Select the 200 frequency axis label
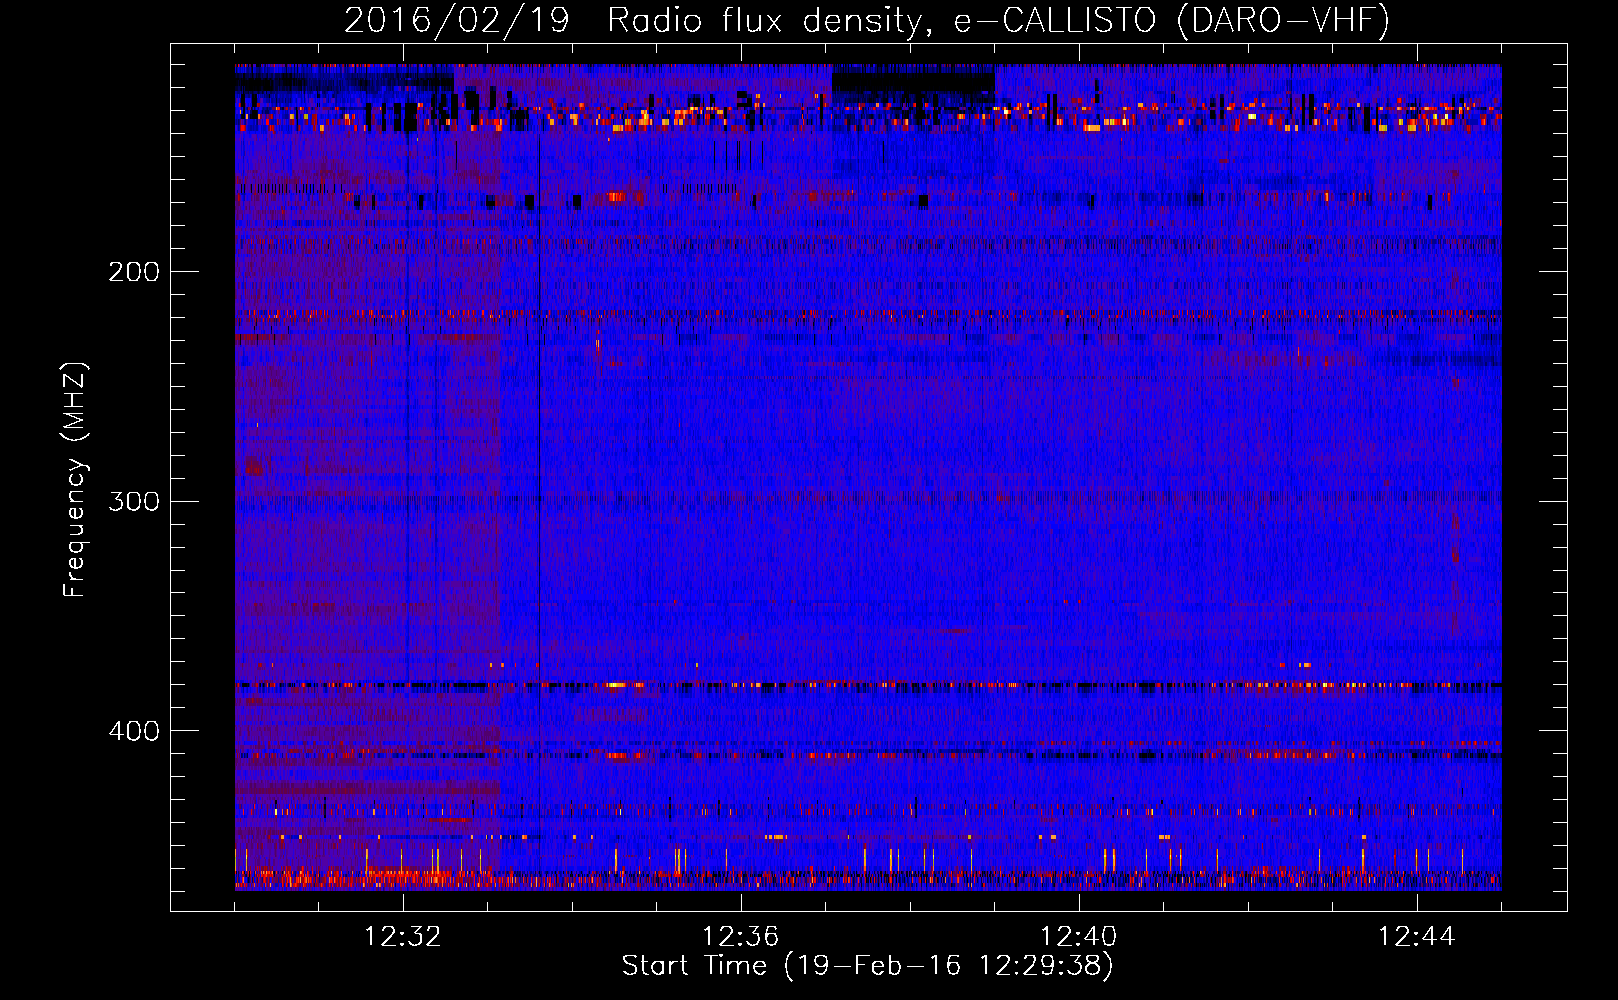Viewport: 1618px width, 1000px height. (x=134, y=272)
